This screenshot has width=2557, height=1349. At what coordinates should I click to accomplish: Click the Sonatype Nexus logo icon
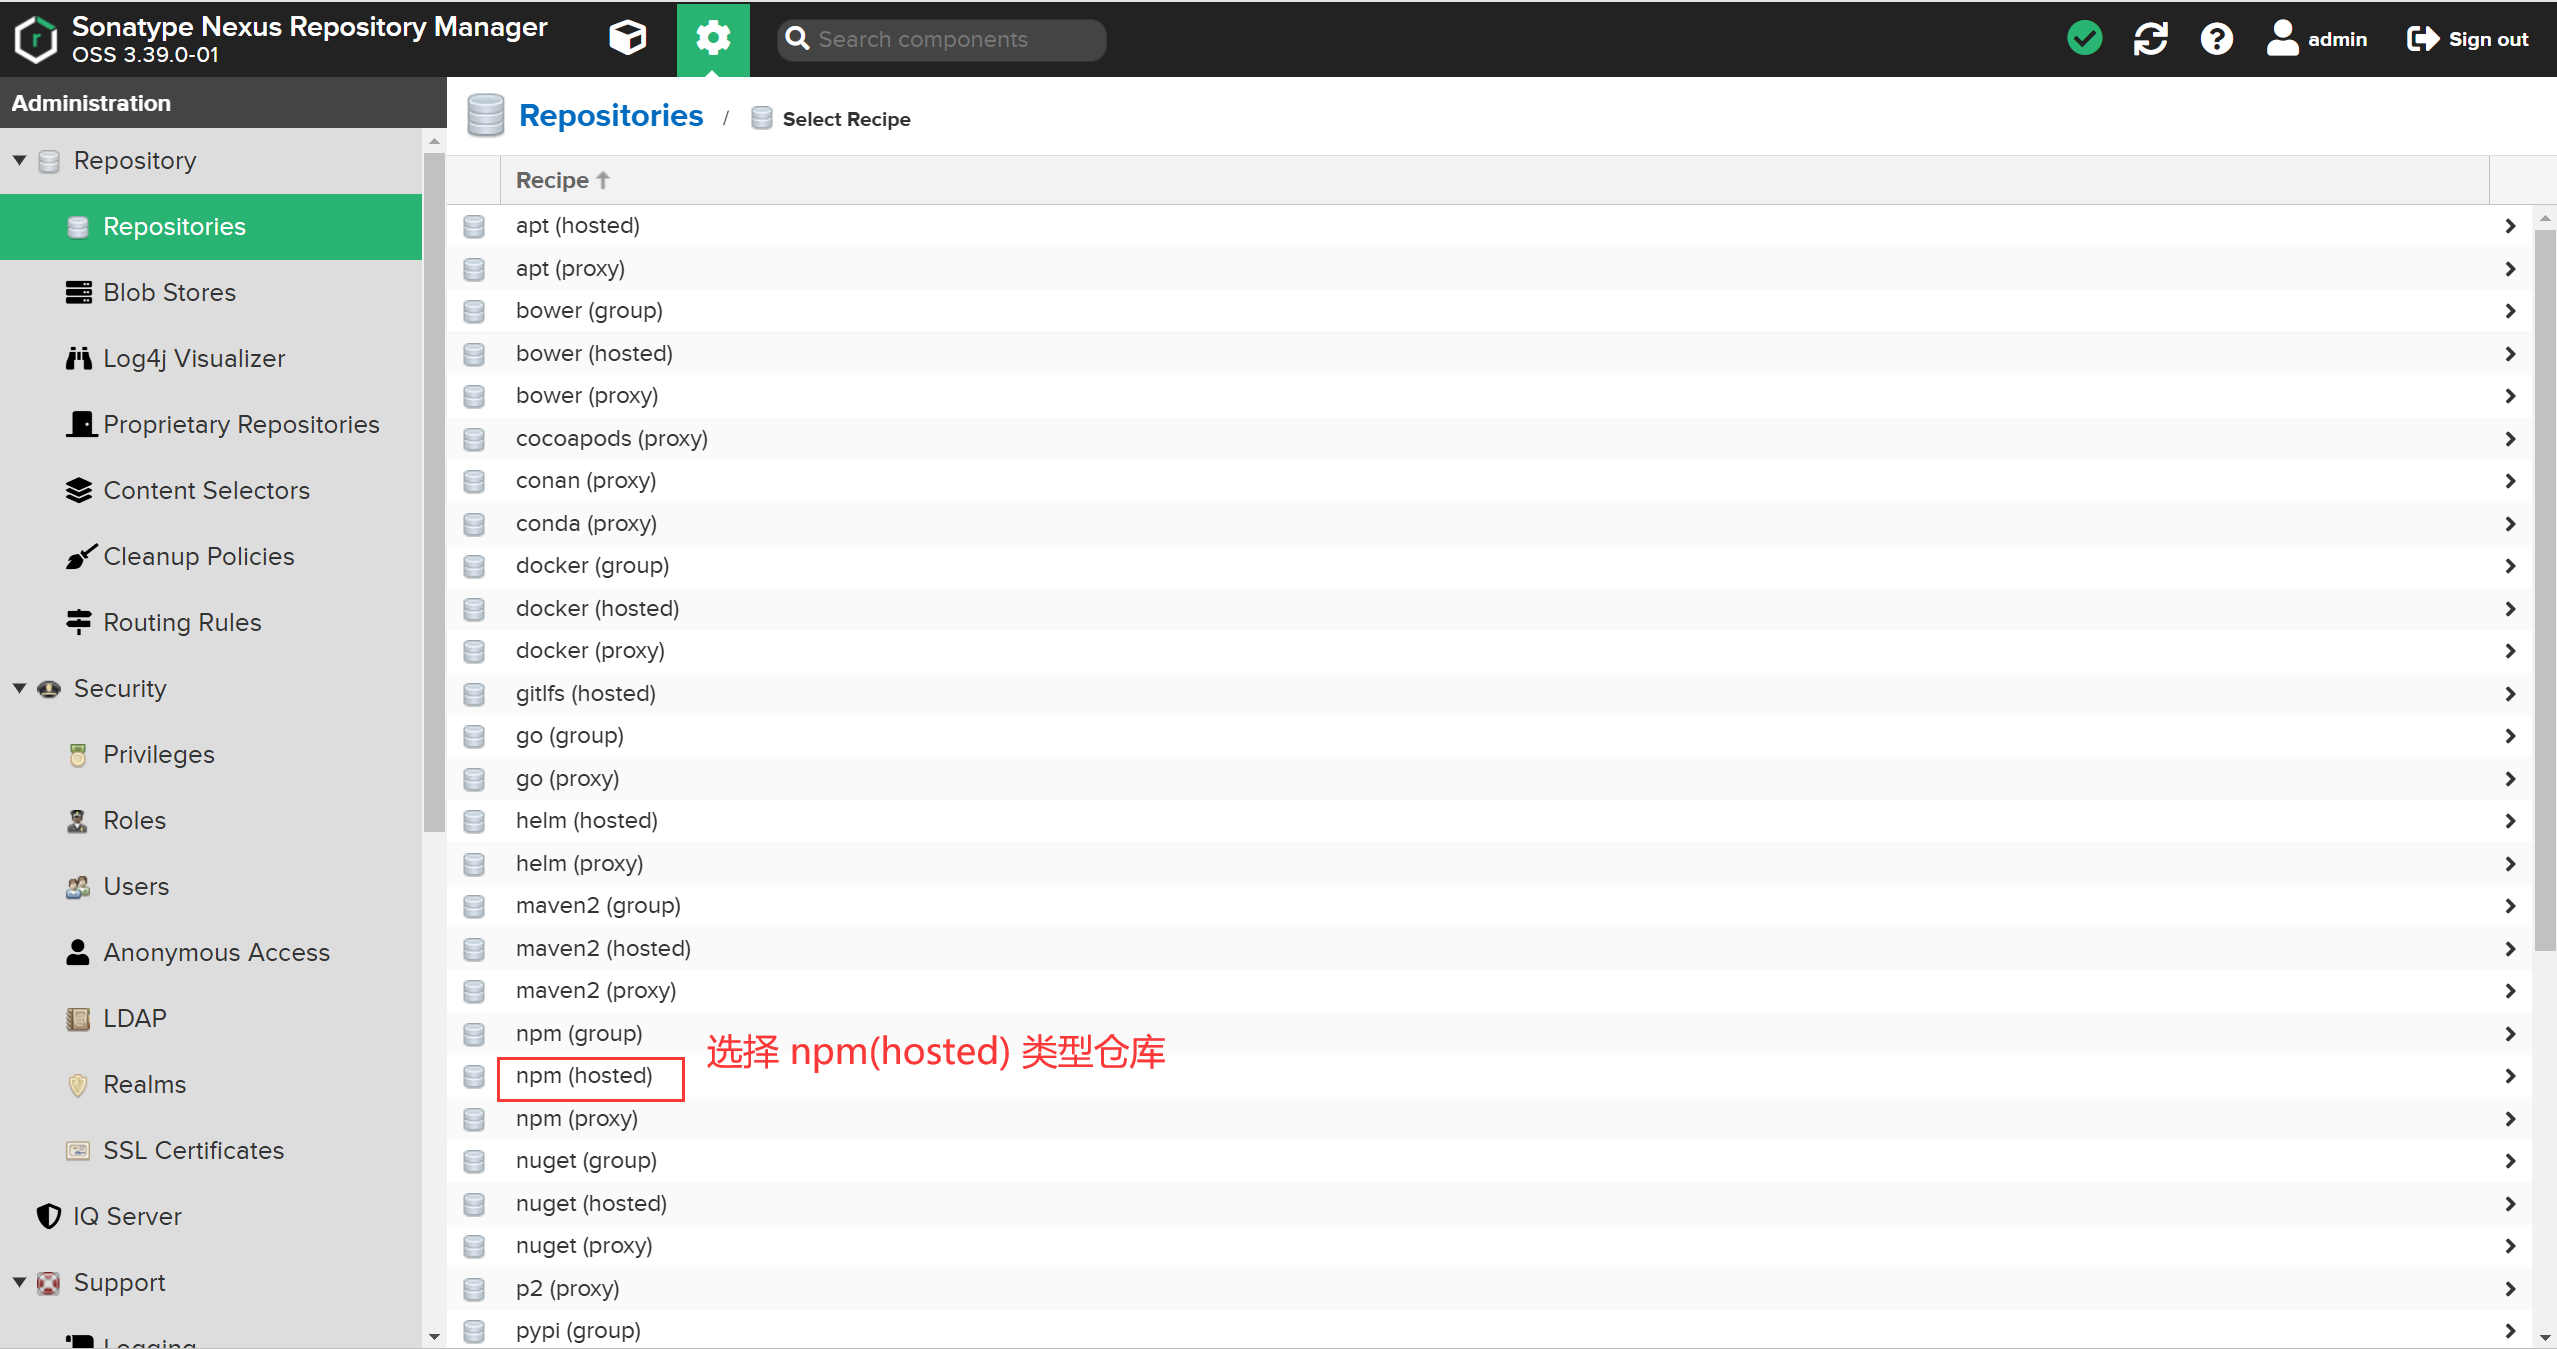[x=36, y=39]
